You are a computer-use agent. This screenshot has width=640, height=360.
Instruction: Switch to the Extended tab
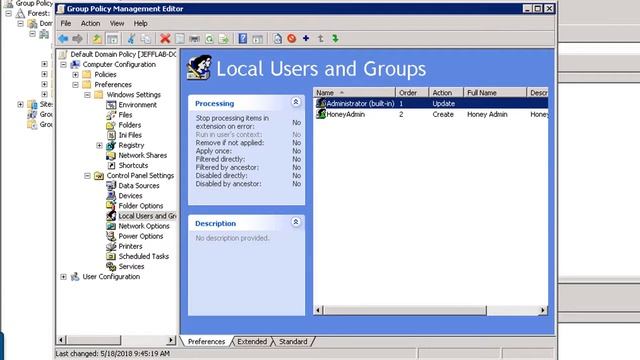(x=252, y=342)
